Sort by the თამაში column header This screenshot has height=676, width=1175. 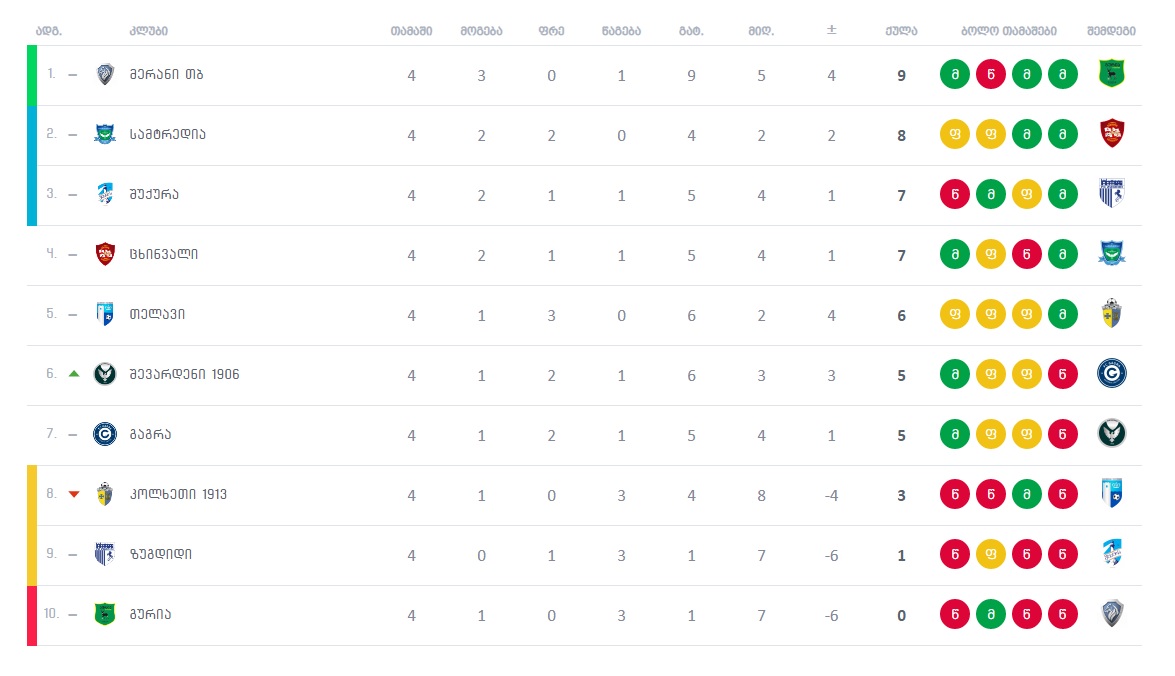click(x=411, y=31)
